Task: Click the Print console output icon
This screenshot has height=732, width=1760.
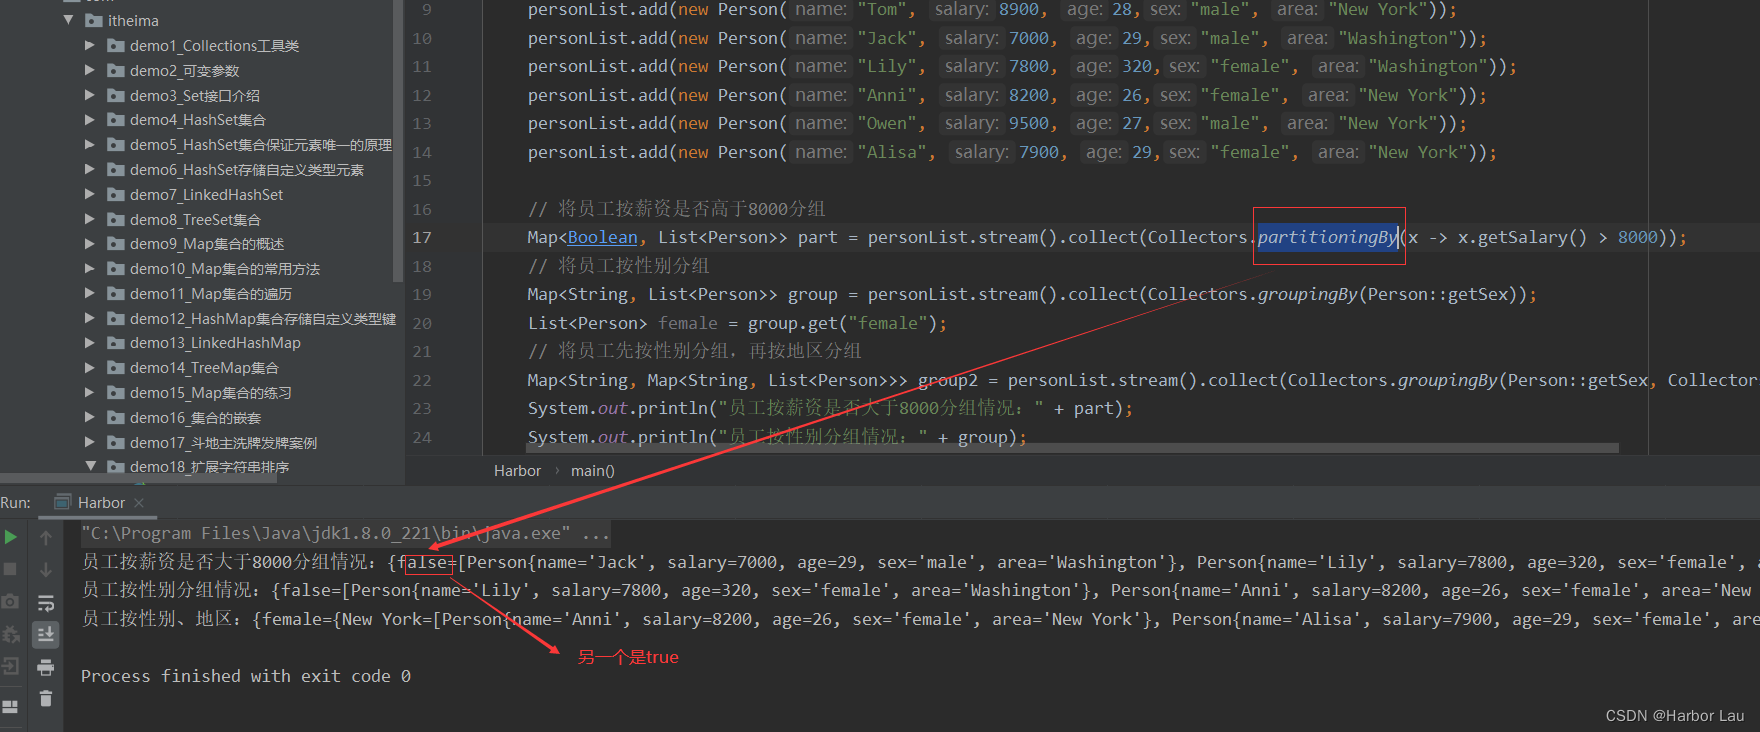Action: click(46, 667)
